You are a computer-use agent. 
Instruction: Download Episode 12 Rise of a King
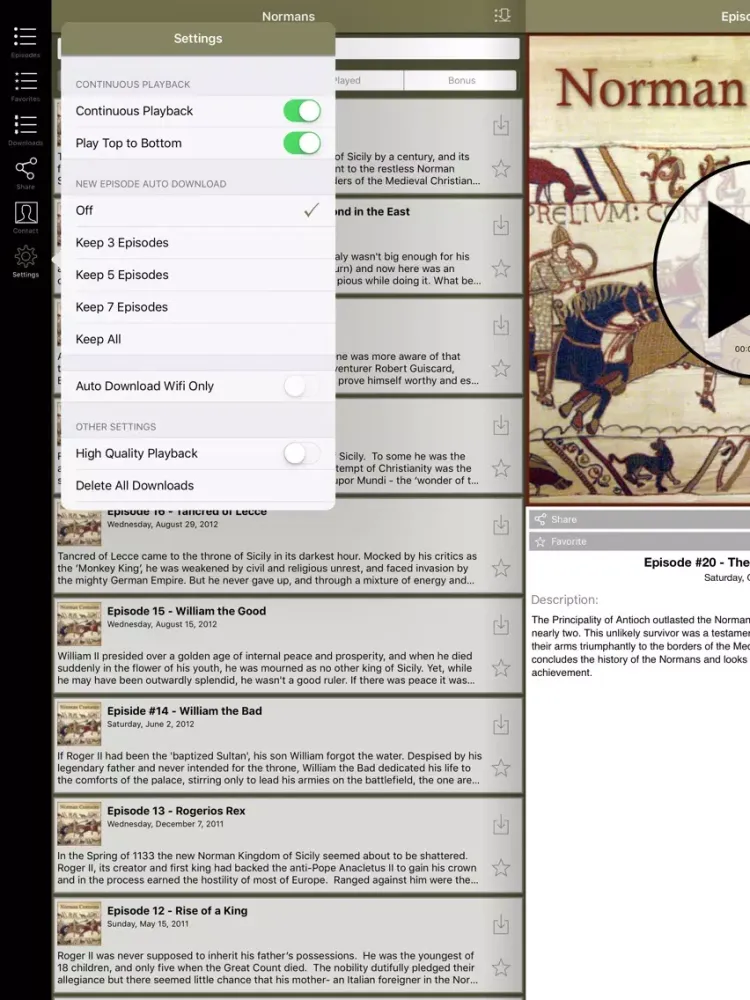501,924
